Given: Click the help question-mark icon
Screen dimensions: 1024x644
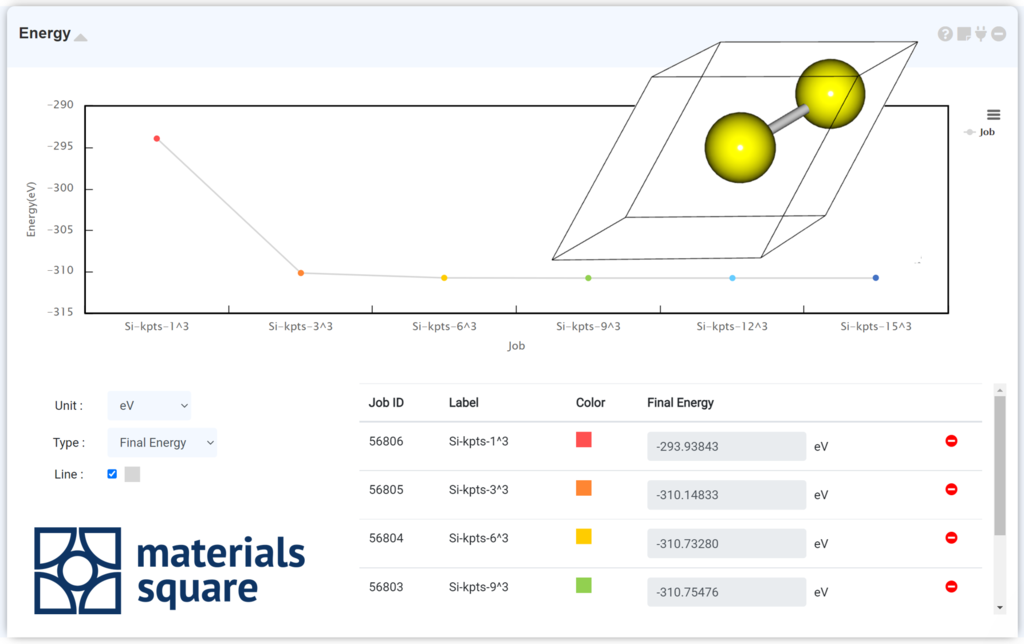Looking at the screenshot, I should pyautogui.click(x=945, y=33).
